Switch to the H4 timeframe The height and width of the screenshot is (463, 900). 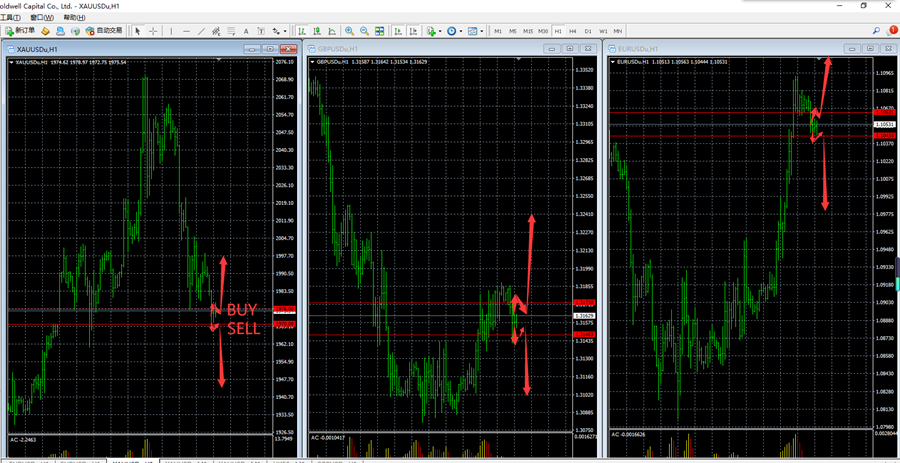tap(572, 31)
